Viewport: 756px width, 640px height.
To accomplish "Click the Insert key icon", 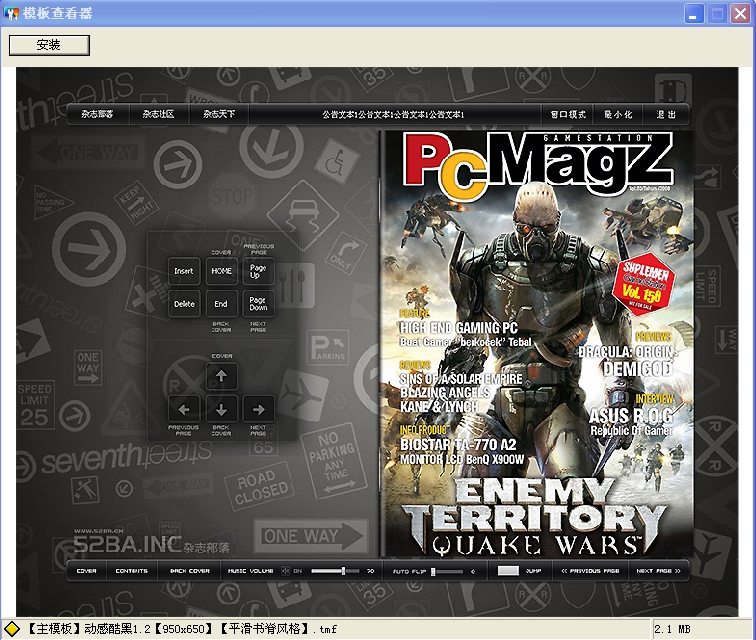I will pos(184,271).
